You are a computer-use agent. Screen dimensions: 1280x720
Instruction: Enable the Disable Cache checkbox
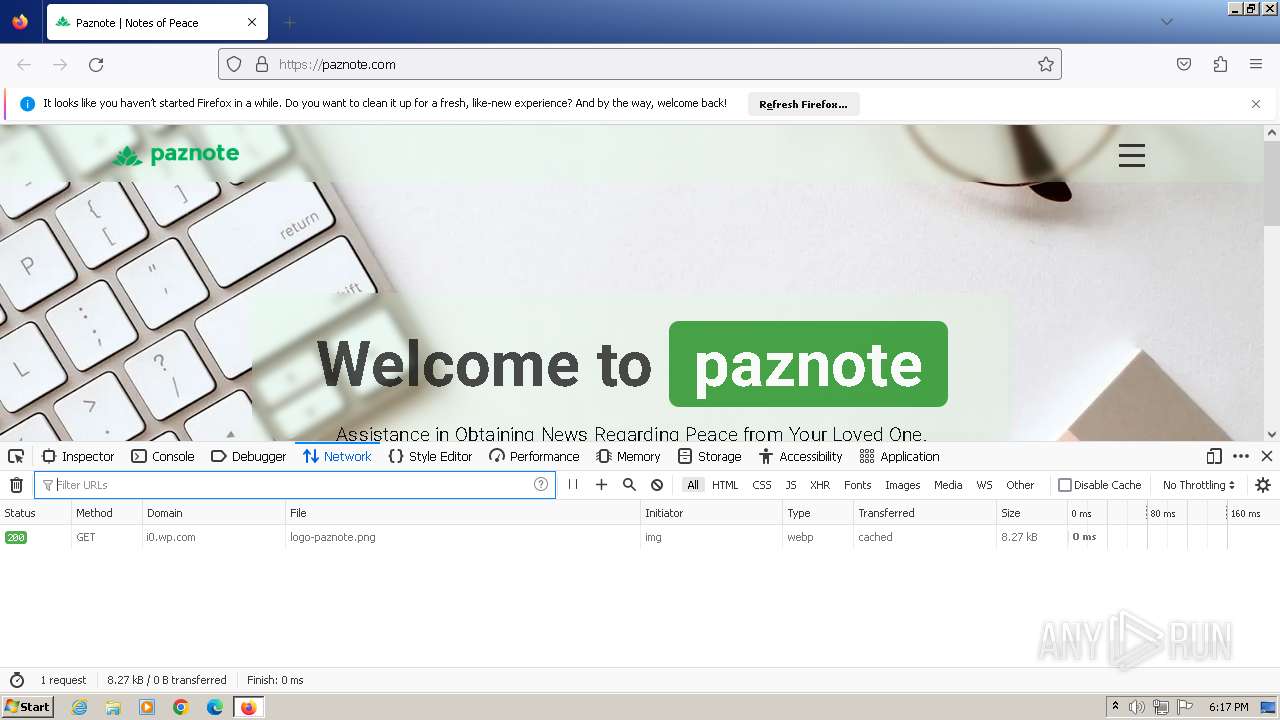click(x=1065, y=485)
